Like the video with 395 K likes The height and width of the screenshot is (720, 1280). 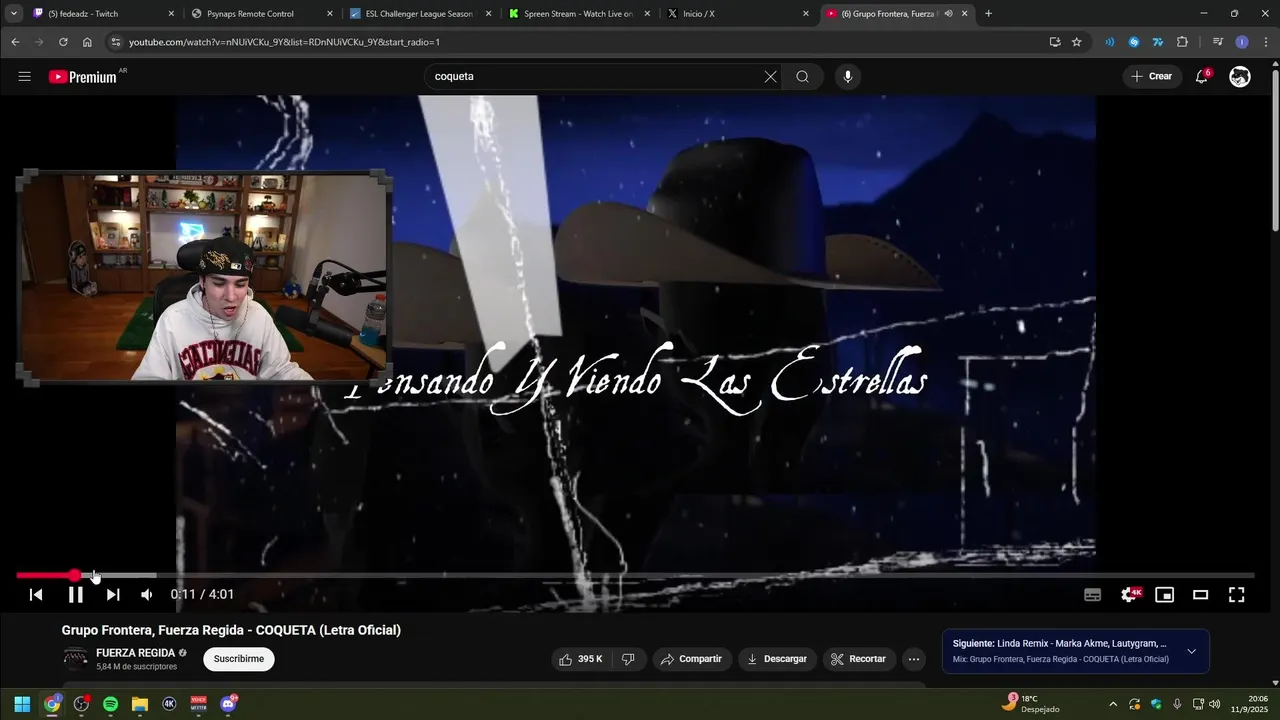click(581, 659)
